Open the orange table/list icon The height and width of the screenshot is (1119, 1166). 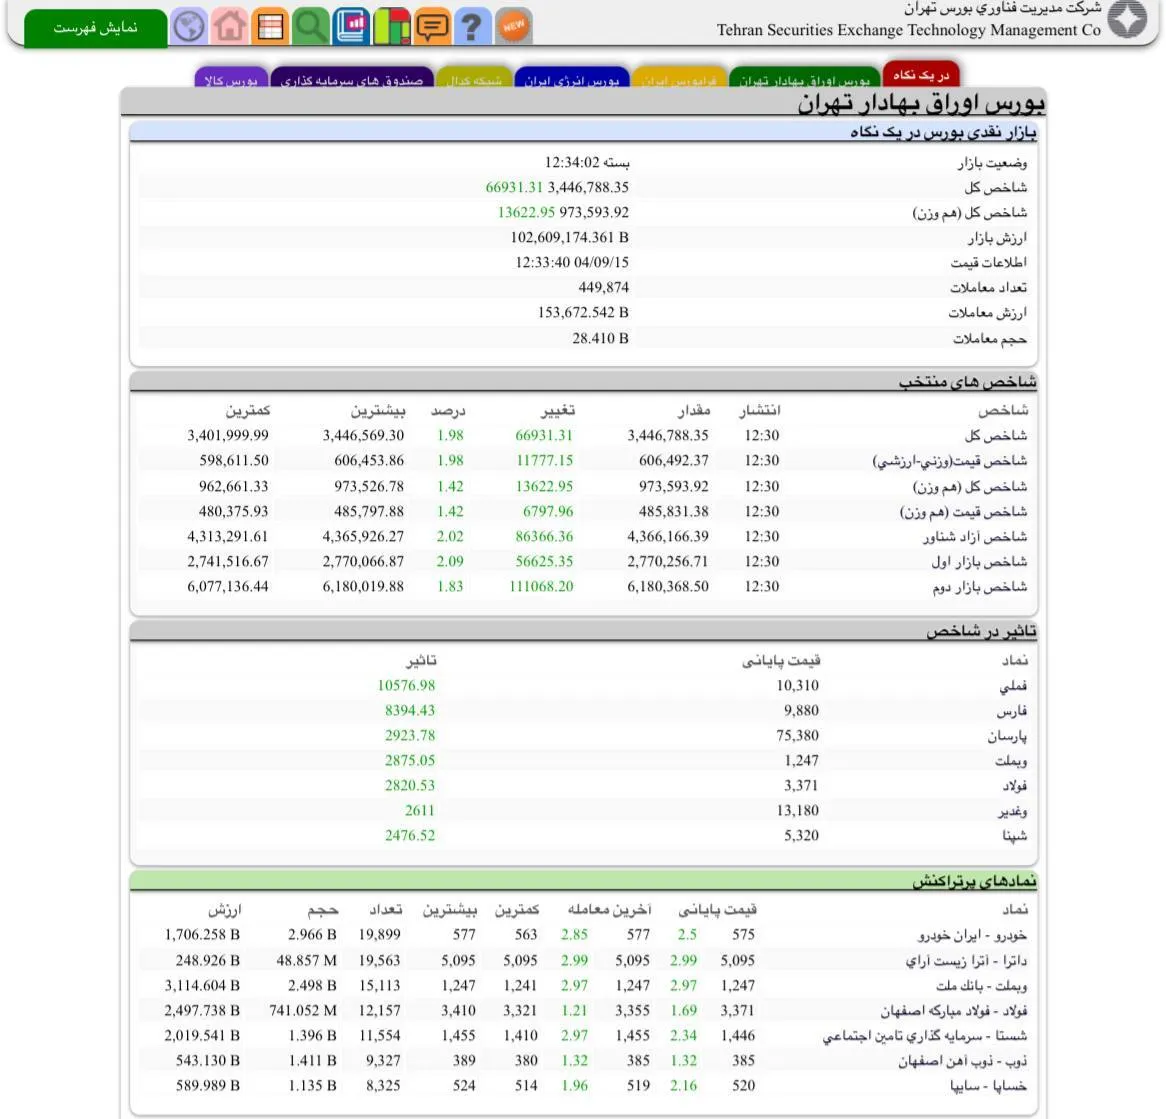tap(270, 27)
